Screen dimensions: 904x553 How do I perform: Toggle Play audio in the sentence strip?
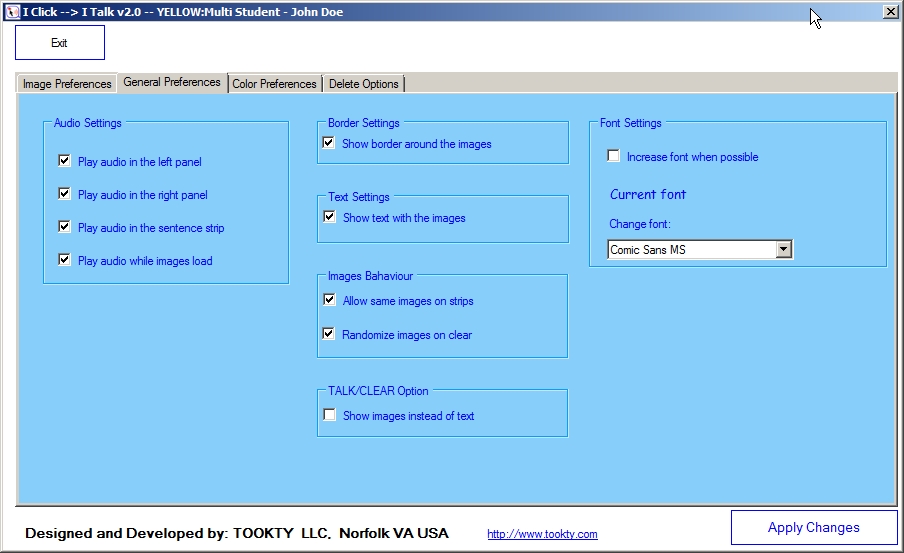pyautogui.click(x=65, y=227)
